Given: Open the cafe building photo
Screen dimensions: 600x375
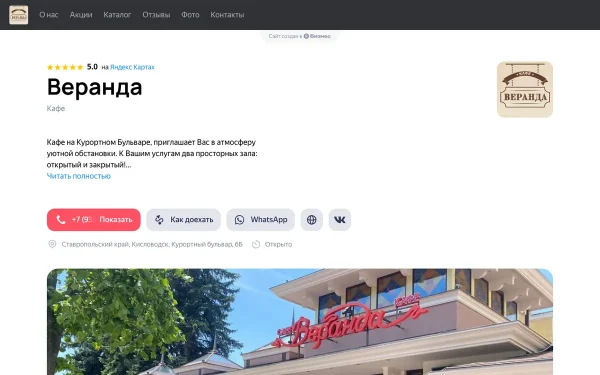Looking at the screenshot, I should [300, 322].
